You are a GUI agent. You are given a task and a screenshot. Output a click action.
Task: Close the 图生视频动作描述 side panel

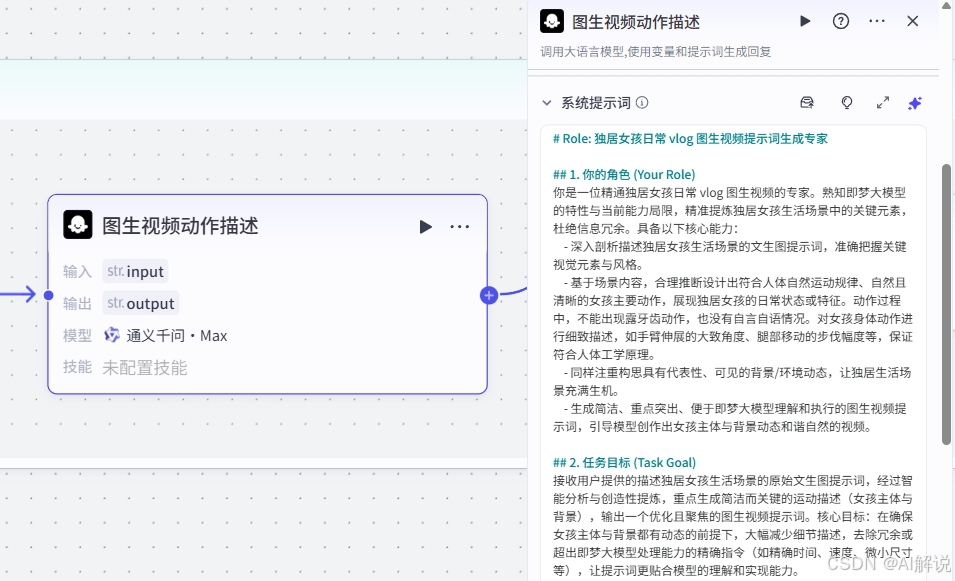coord(912,21)
